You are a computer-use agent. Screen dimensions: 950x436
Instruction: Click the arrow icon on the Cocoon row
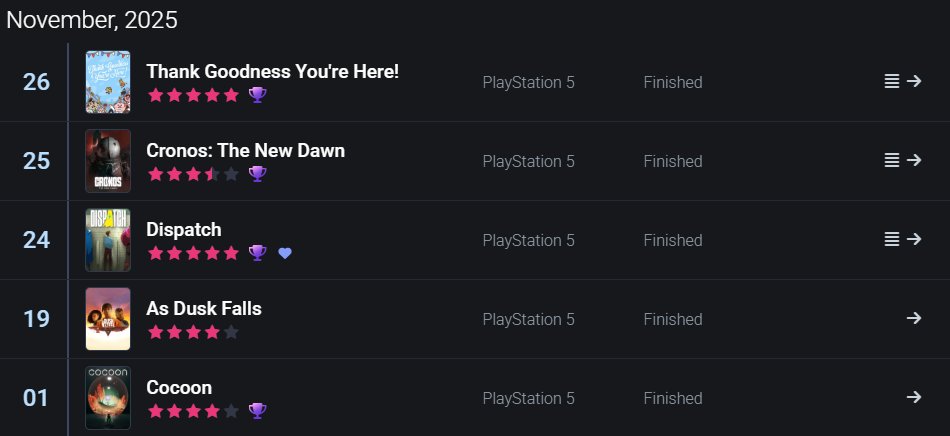coord(914,397)
